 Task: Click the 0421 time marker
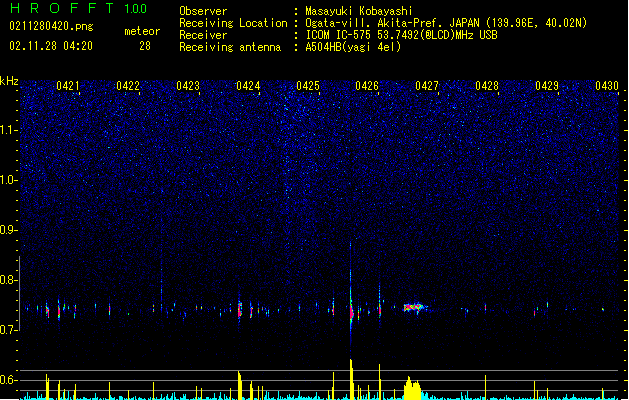tap(68, 86)
